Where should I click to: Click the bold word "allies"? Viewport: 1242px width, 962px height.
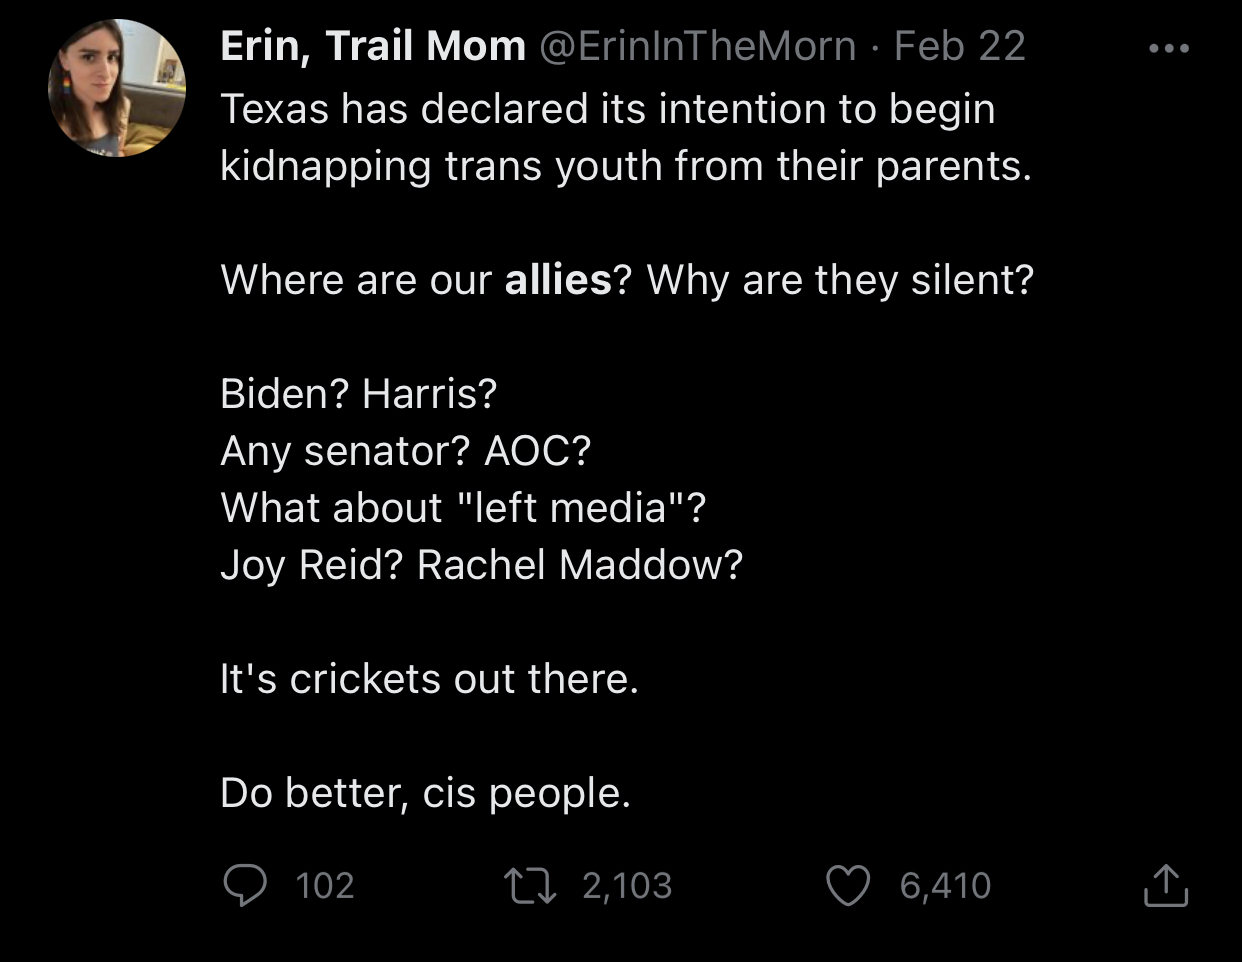(557, 280)
